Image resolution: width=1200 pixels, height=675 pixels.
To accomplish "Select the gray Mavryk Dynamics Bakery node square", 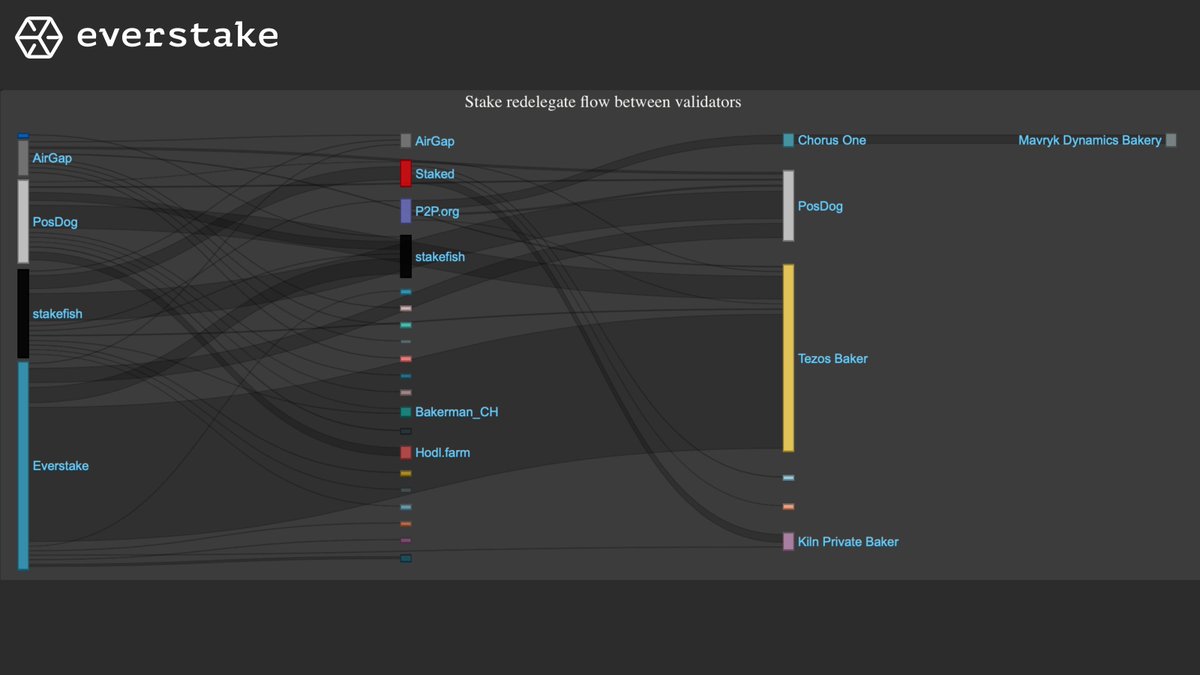I will (1171, 140).
